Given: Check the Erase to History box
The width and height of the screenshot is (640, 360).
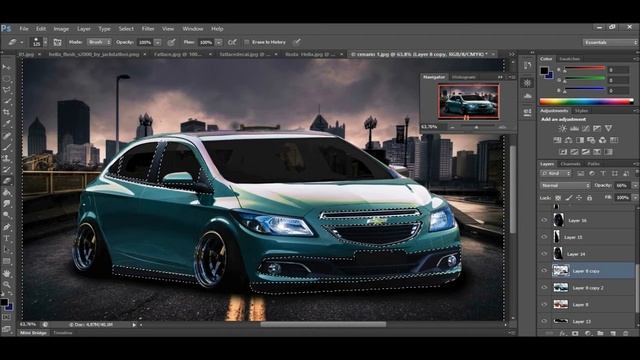Looking at the screenshot, I should pos(247,42).
